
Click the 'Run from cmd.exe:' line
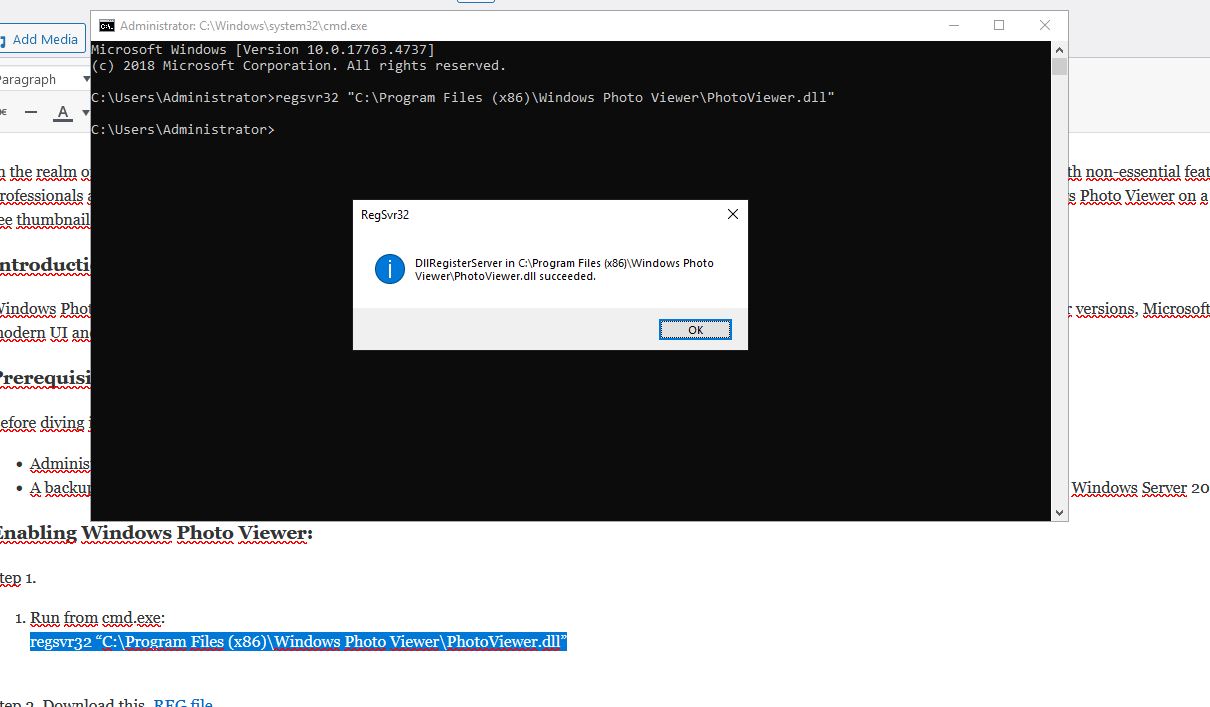[x=97, y=618]
